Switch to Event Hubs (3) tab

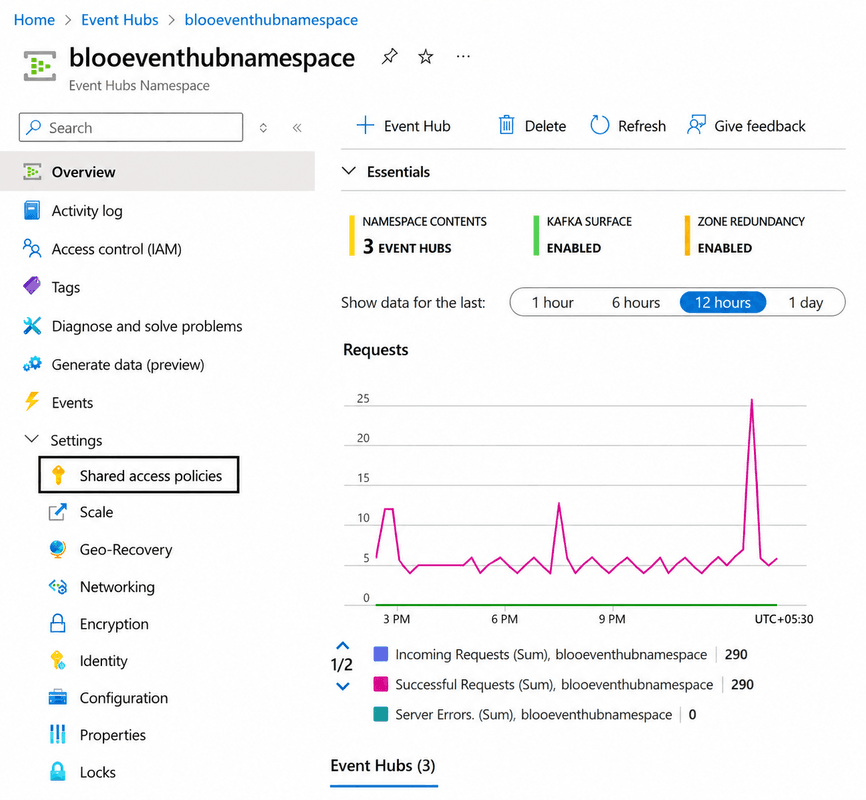383,766
